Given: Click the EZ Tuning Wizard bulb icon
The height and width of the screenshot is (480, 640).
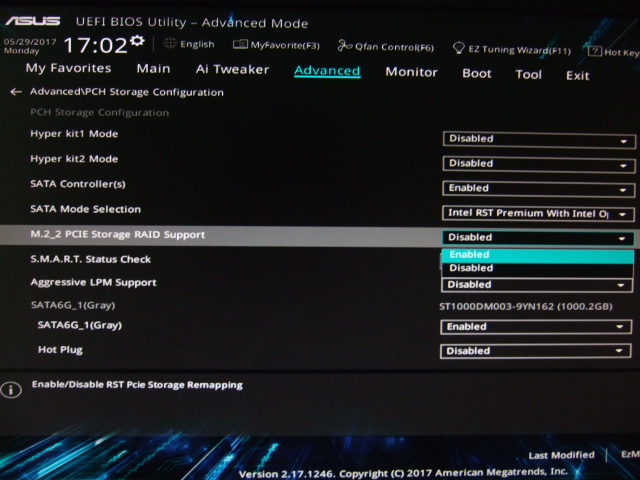Looking at the screenshot, I should pos(459,48).
